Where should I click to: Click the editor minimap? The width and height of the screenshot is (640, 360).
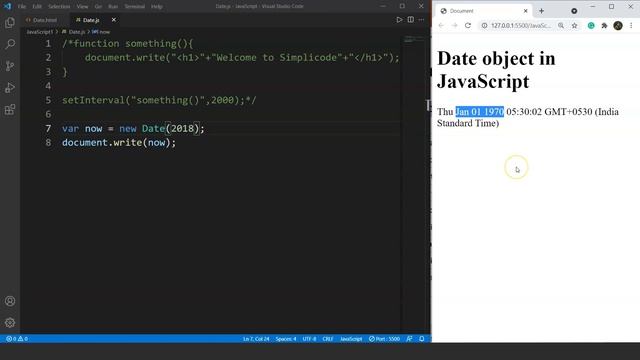pos(414,40)
